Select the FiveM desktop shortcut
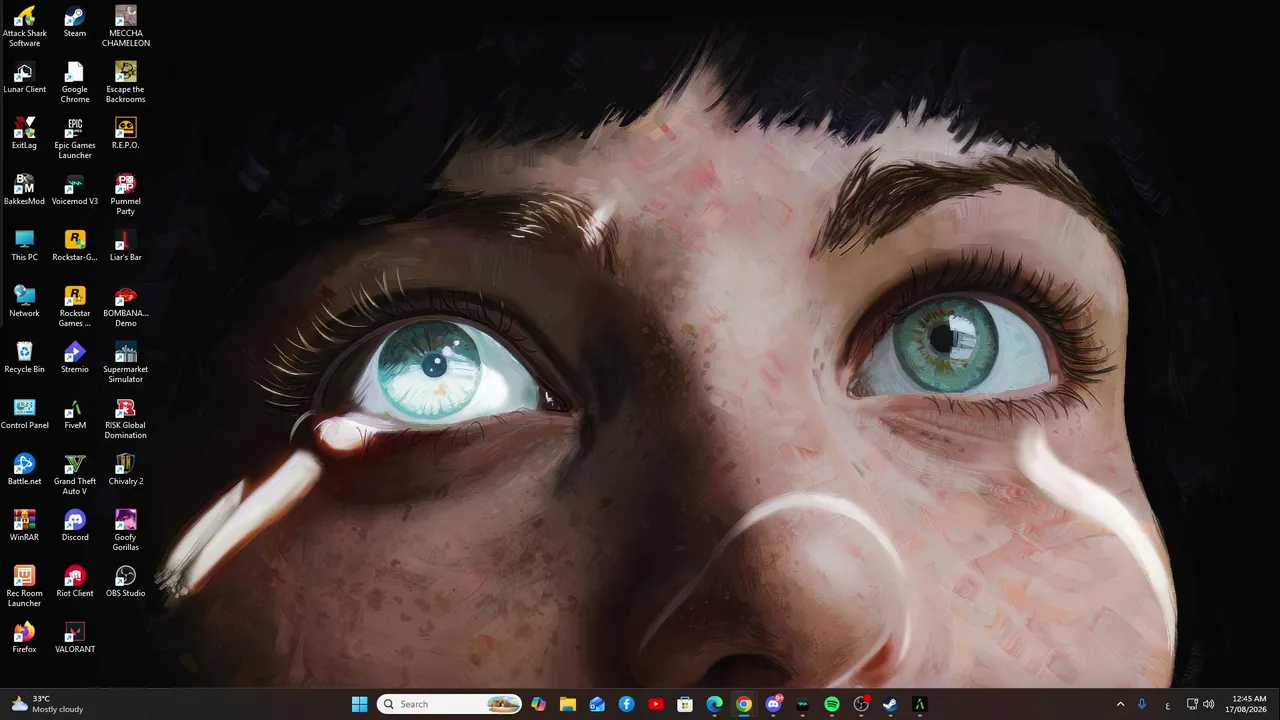1280x720 pixels. pyautogui.click(x=75, y=414)
